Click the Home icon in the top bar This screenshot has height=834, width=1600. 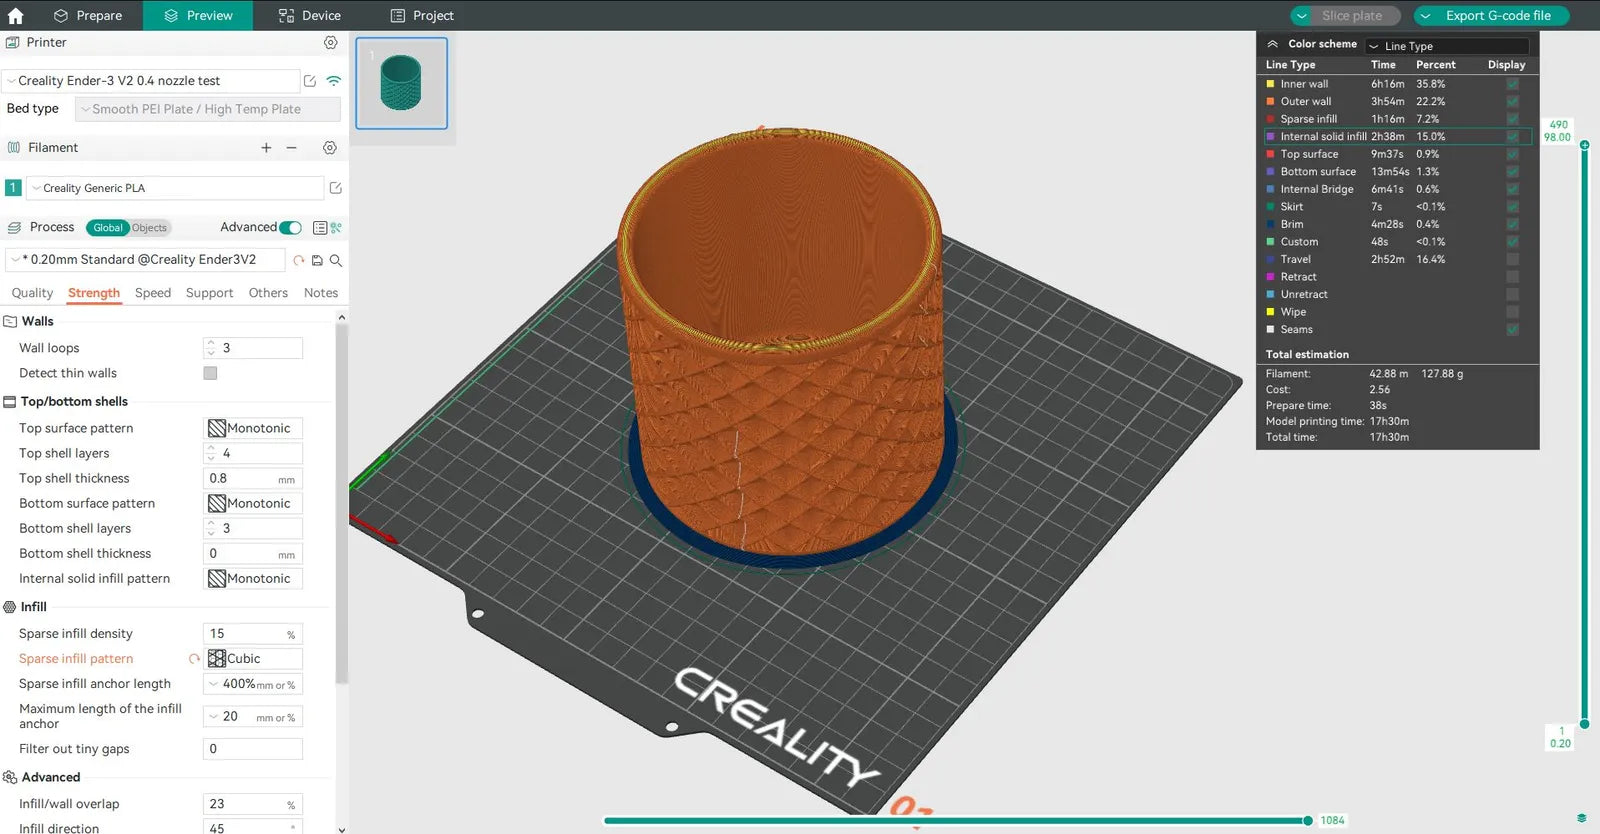15,15
